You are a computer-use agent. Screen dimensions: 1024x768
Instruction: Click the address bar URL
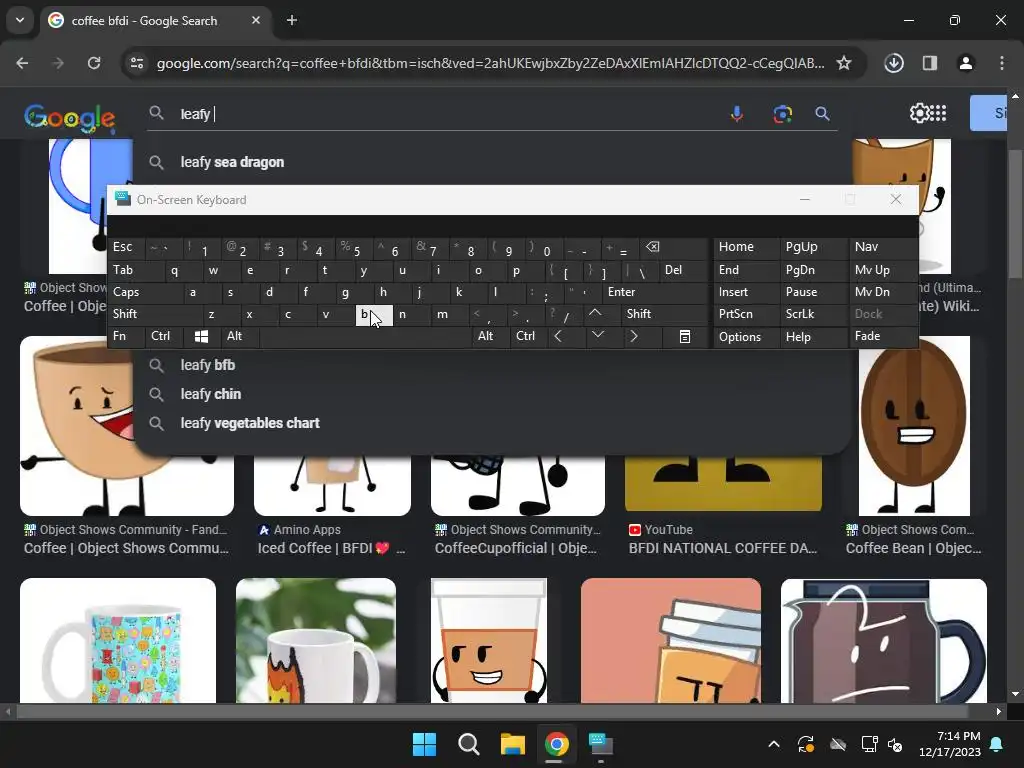[490, 63]
